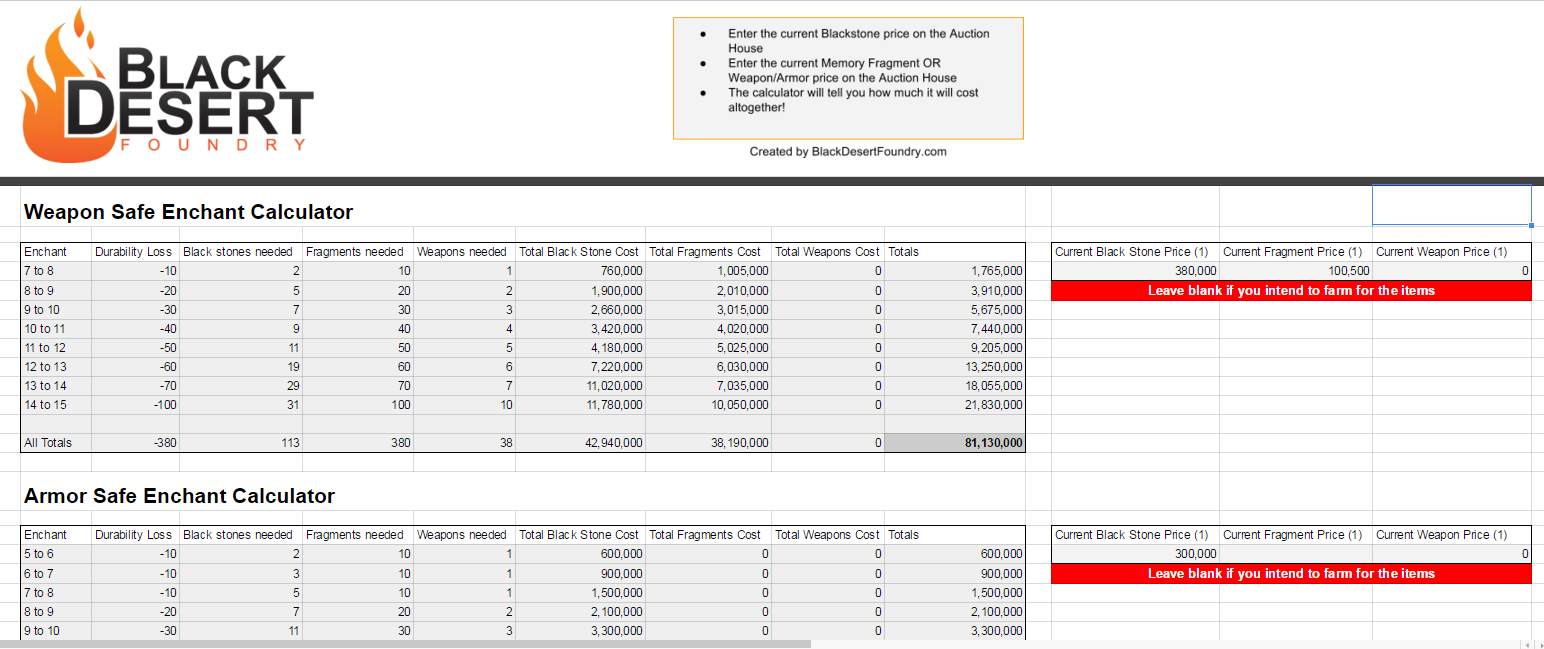Select the black stone cost cell 11,780,000
Viewport: 1544px width, 649px height.
click(x=581, y=405)
